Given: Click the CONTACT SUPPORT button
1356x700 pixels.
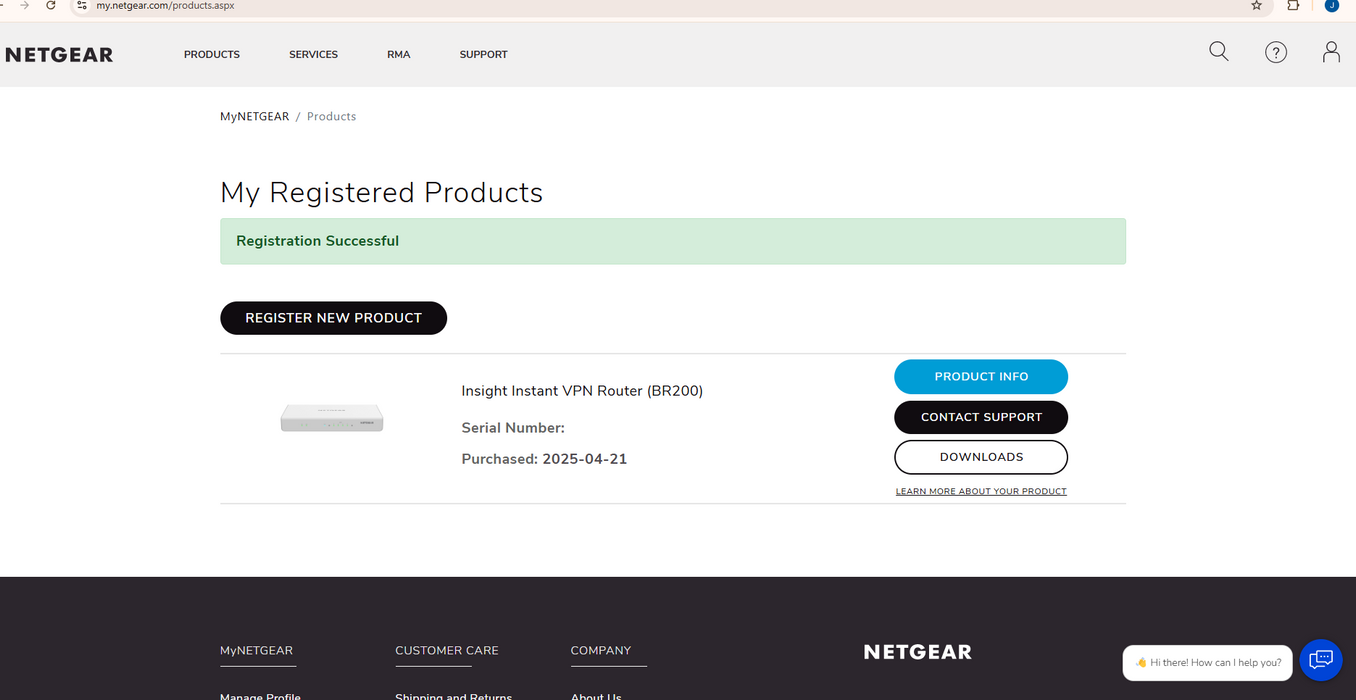Looking at the screenshot, I should coord(981,417).
